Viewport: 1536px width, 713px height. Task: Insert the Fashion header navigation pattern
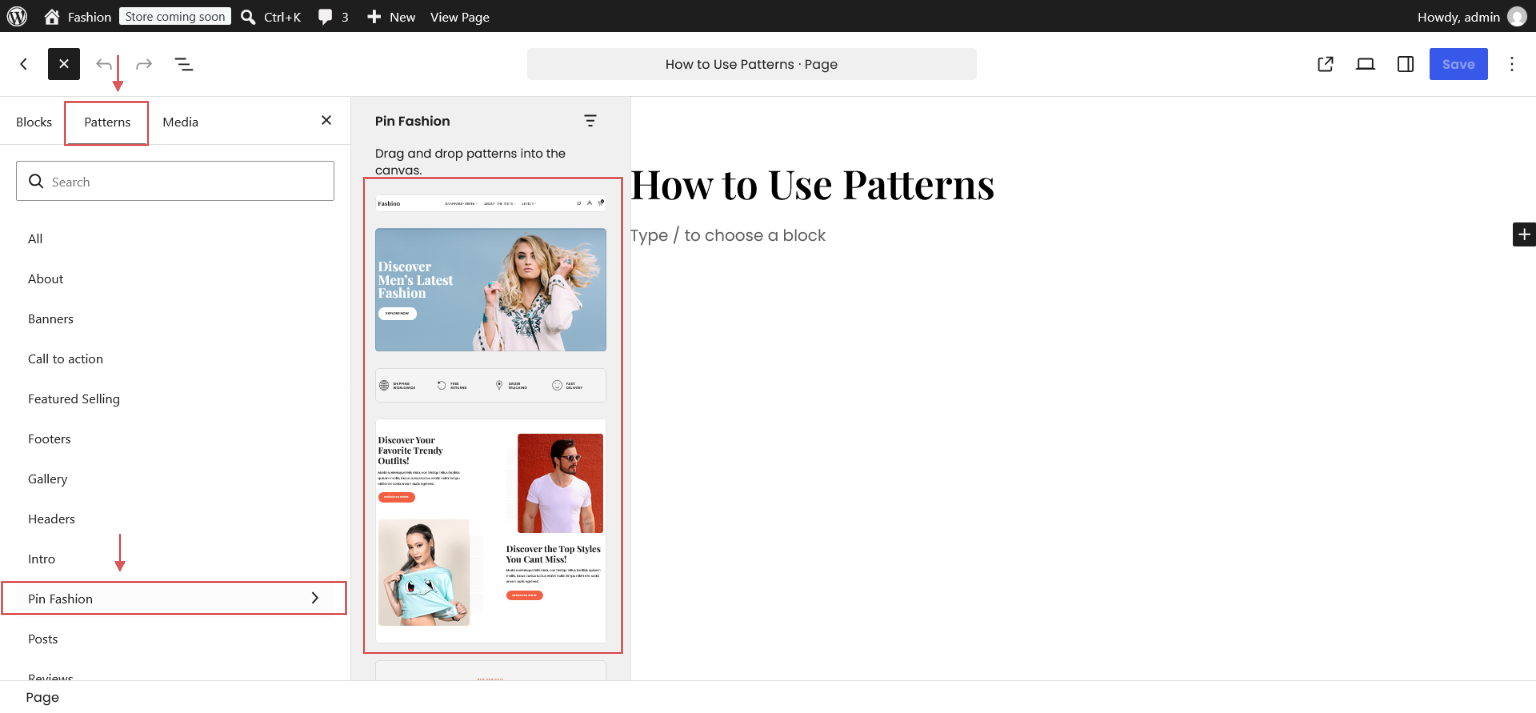click(491, 203)
